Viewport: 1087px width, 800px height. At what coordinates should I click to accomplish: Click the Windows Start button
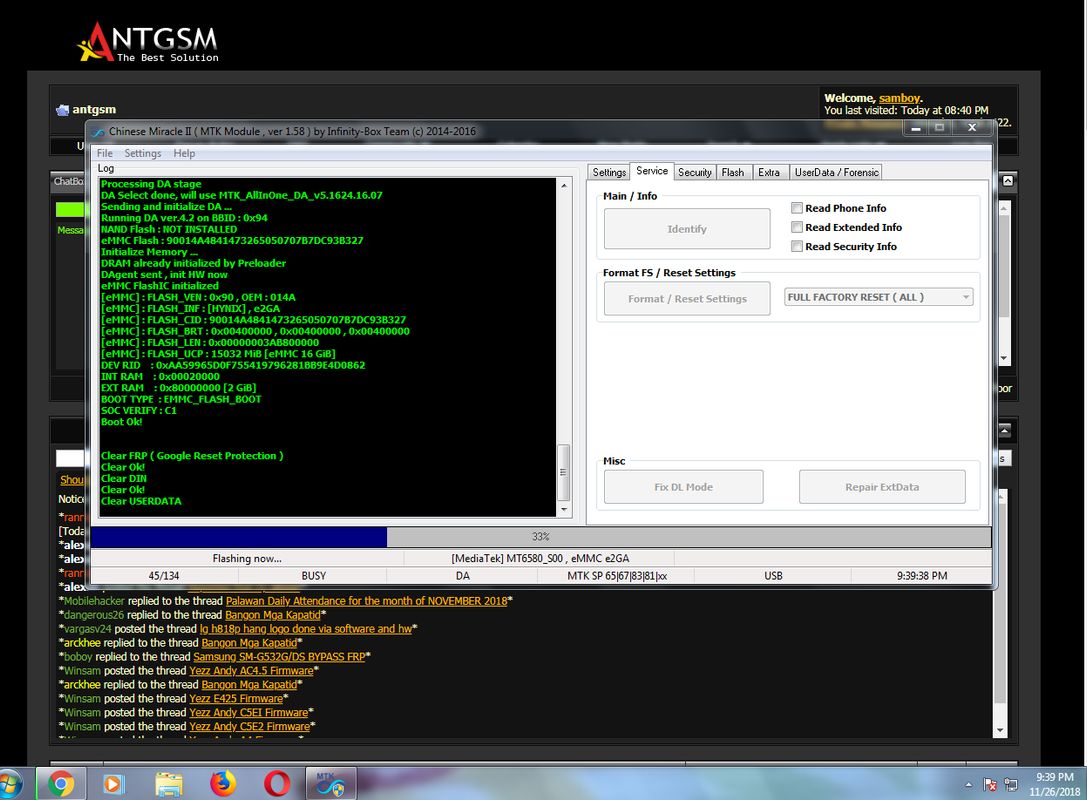[11, 784]
